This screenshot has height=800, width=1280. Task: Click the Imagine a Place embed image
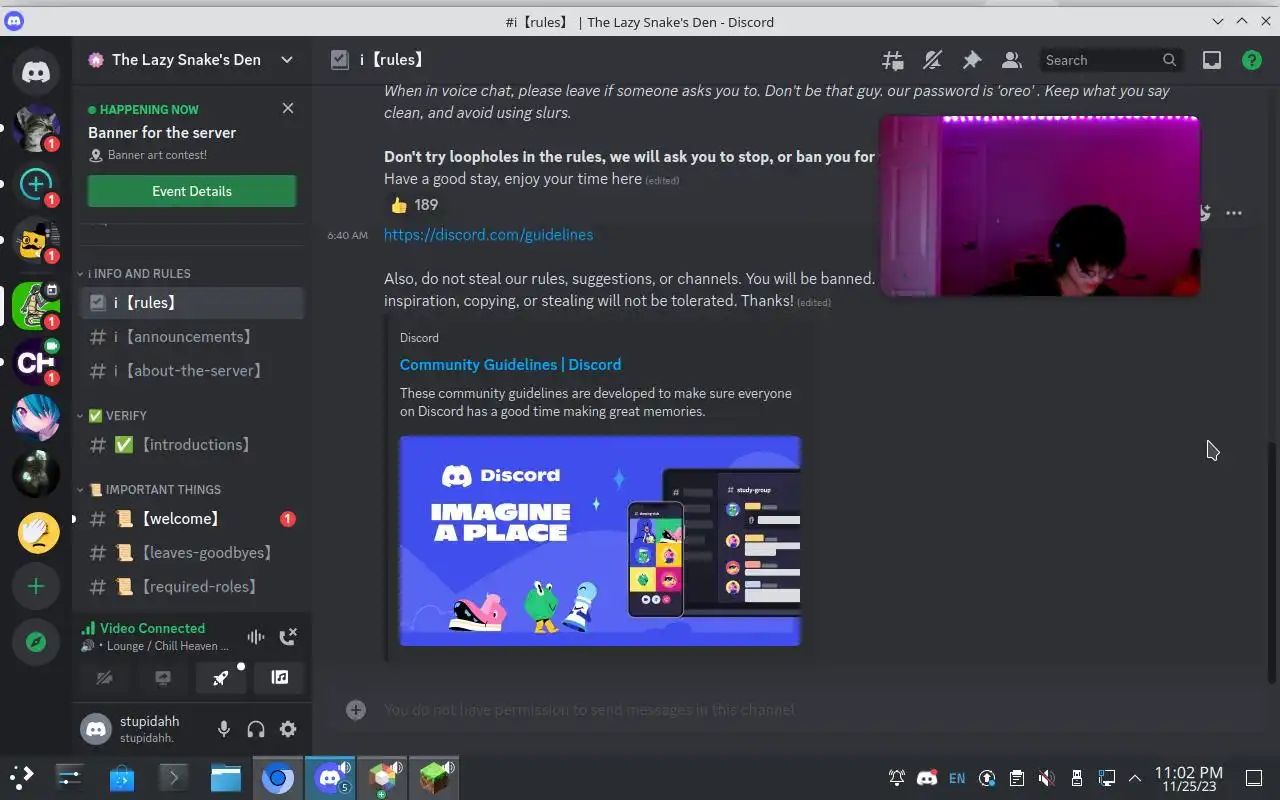pos(600,541)
